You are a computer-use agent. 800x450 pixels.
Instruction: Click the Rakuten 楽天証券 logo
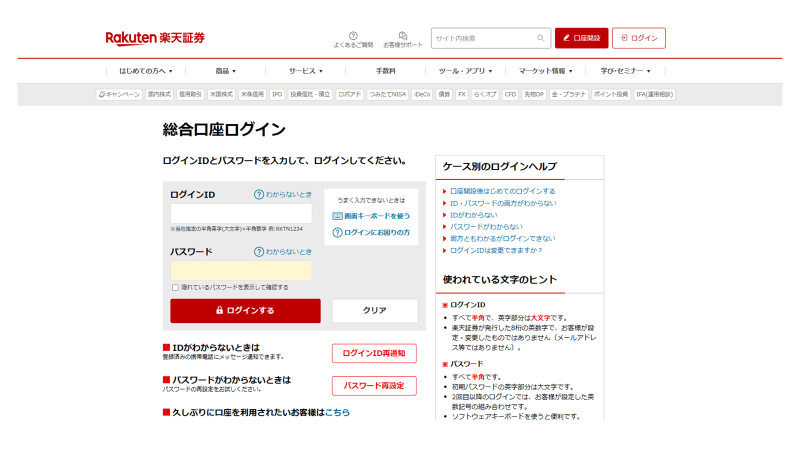[155, 38]
